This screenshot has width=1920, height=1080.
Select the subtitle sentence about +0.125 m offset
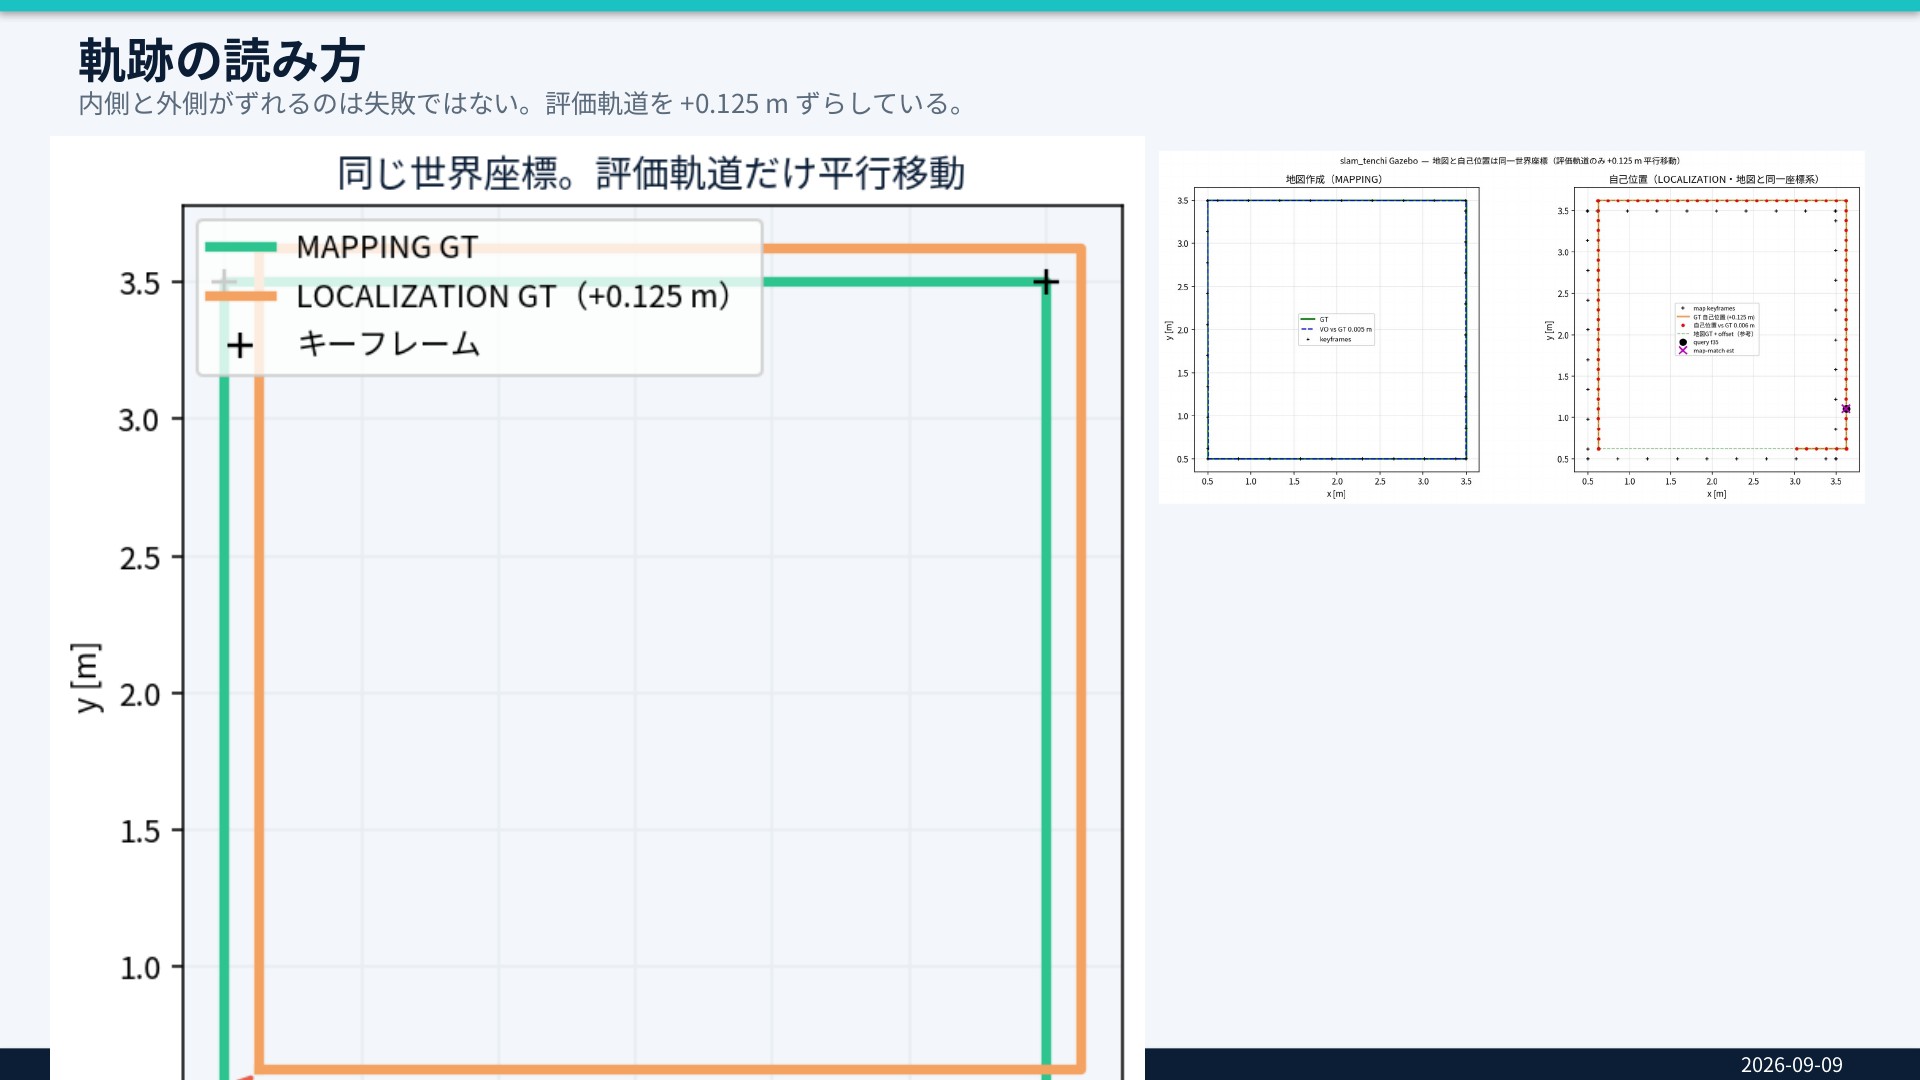pos(522,104)
